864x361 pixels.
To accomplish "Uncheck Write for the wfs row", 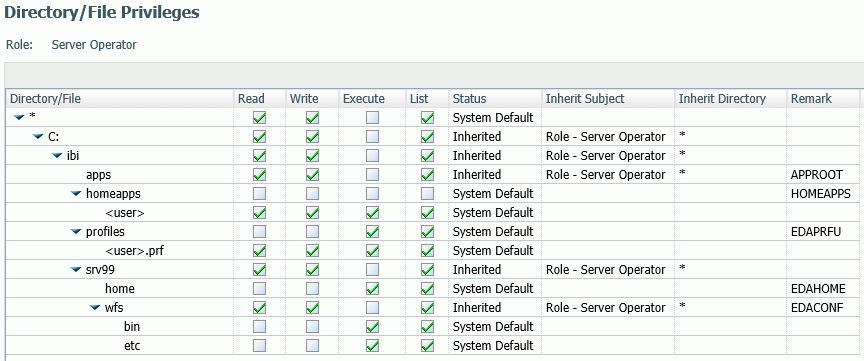I will point(312,308).
